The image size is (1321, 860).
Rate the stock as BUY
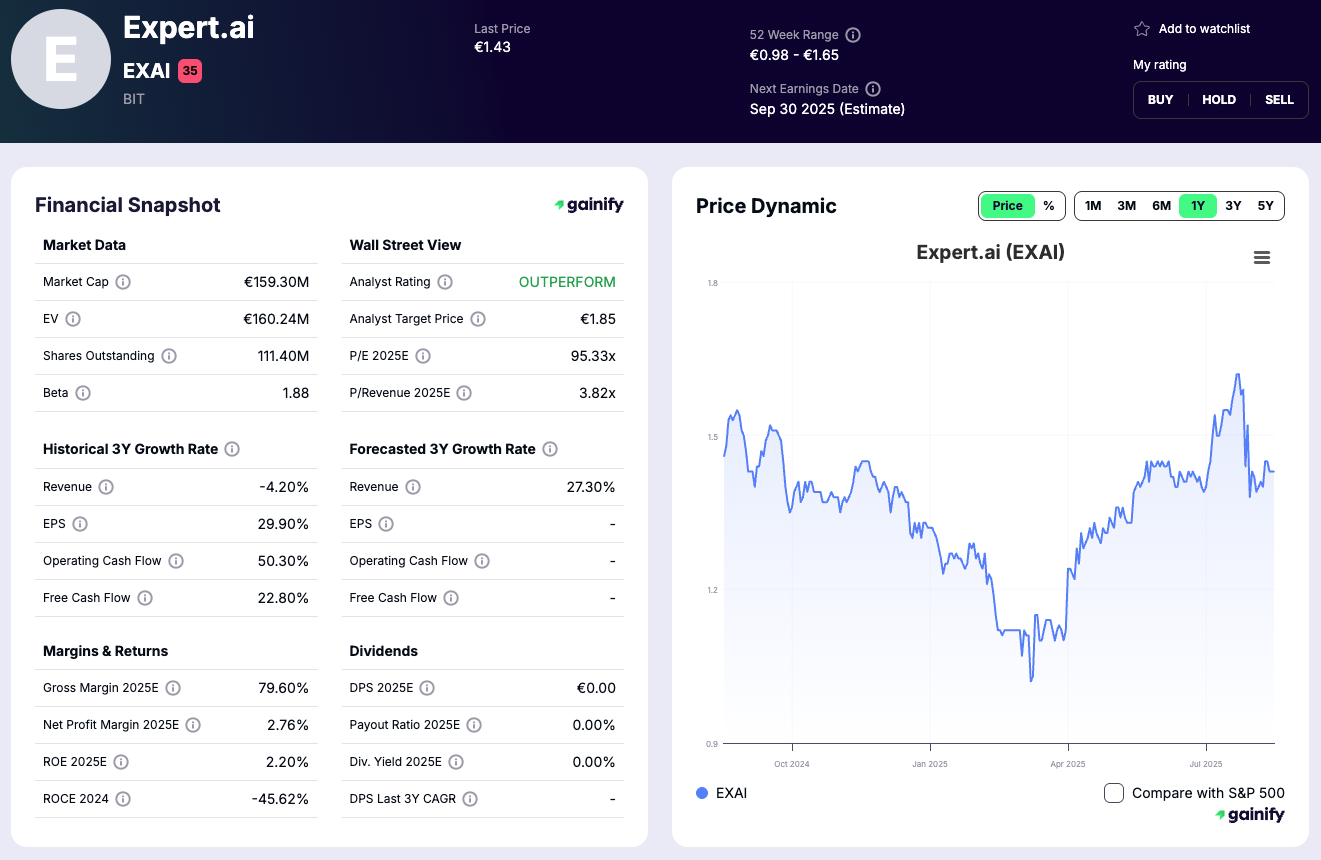(x=1161, y=100)
